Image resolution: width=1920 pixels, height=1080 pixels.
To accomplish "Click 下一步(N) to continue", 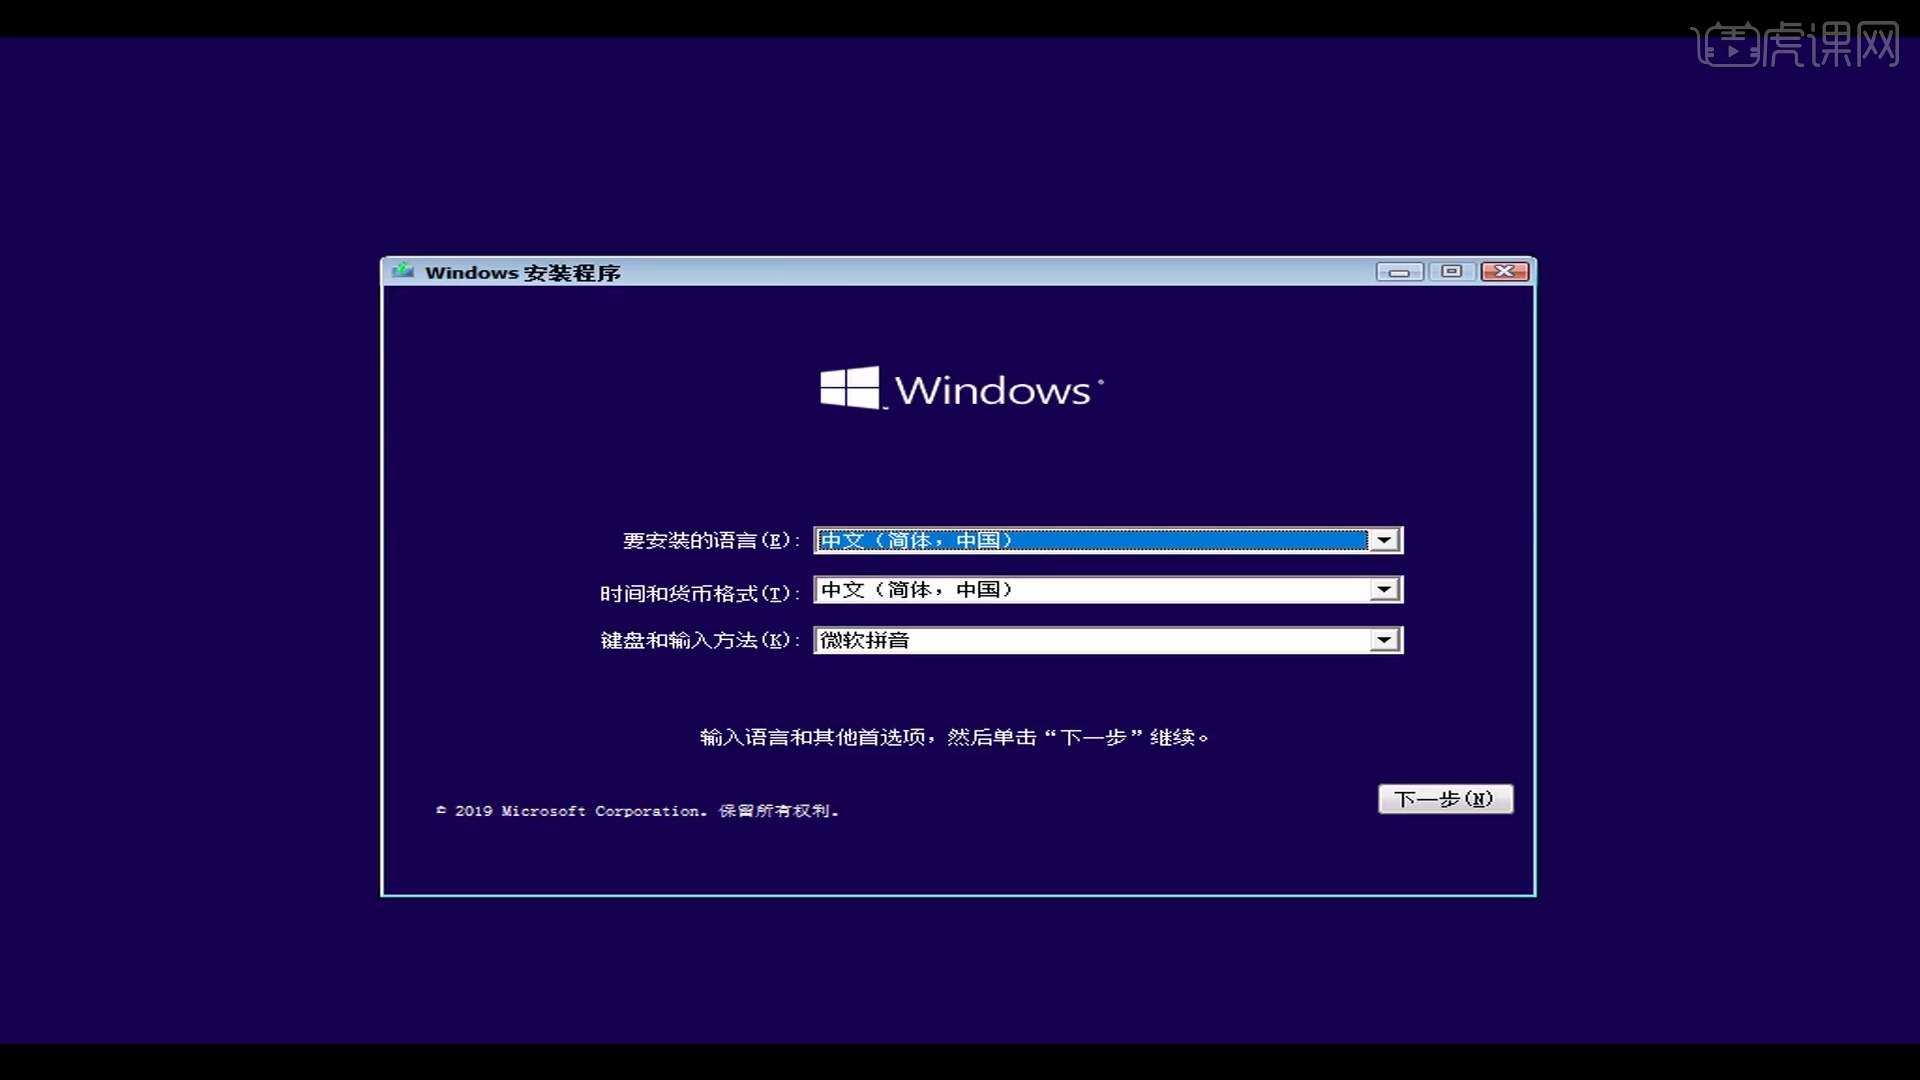I will tap(1445, 799).
